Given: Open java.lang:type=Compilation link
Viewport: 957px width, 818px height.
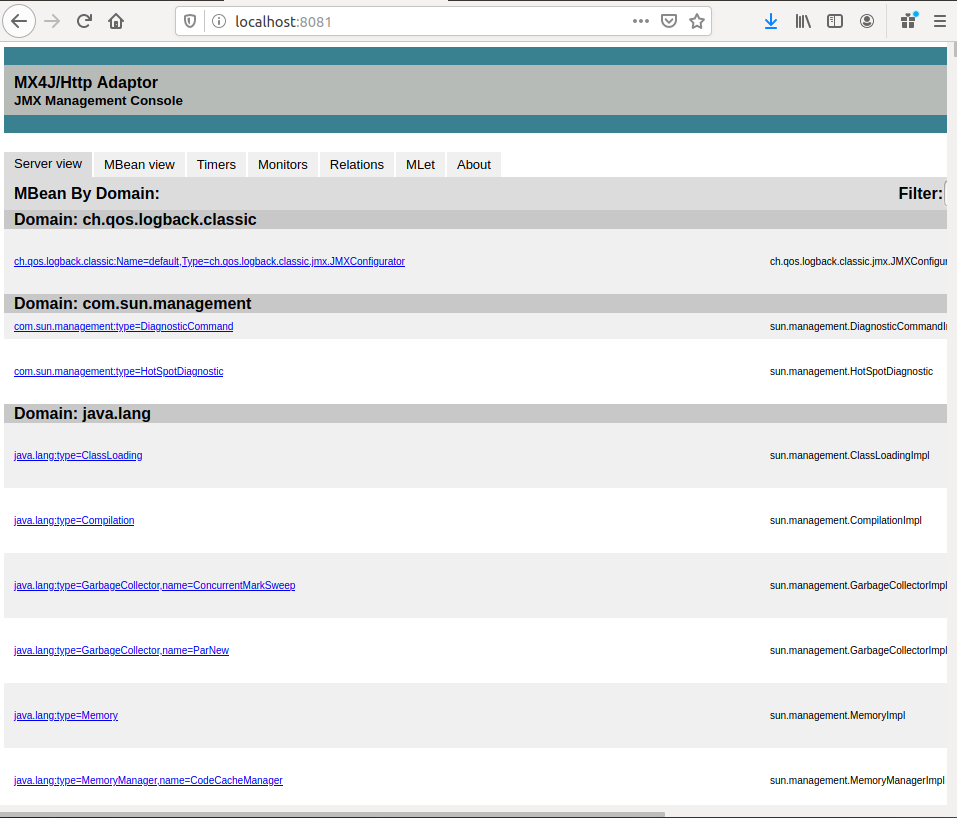Looking at the screenshot, I should (74, 520).
